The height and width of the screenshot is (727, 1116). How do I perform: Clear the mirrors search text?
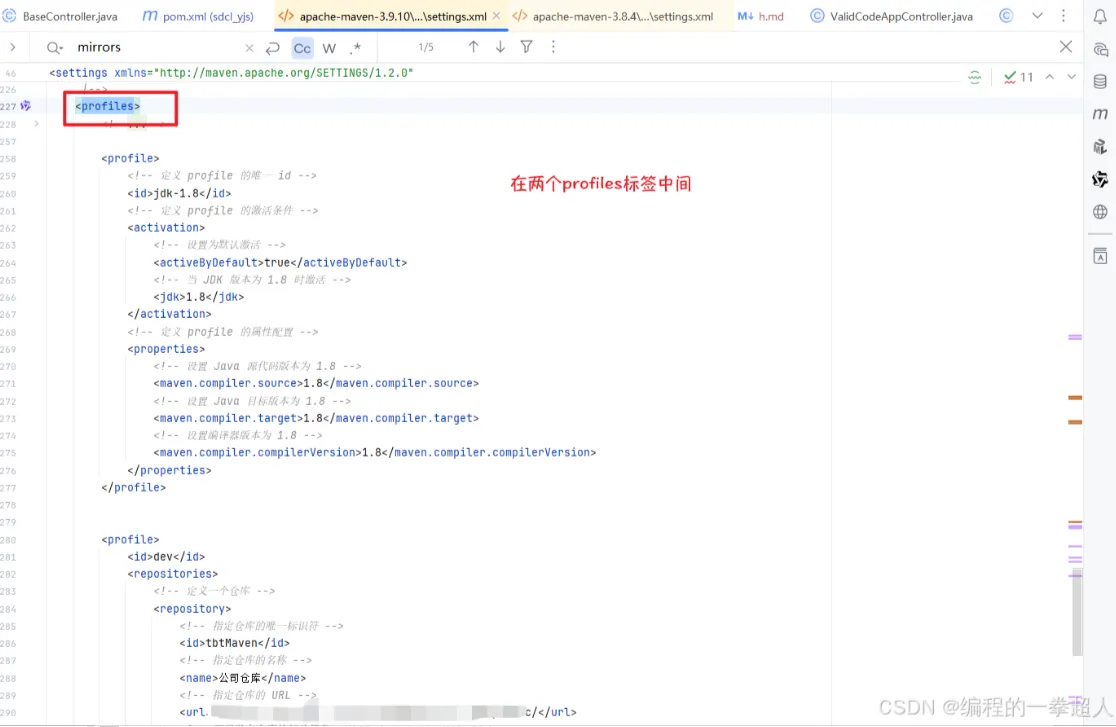pos(249,48)
